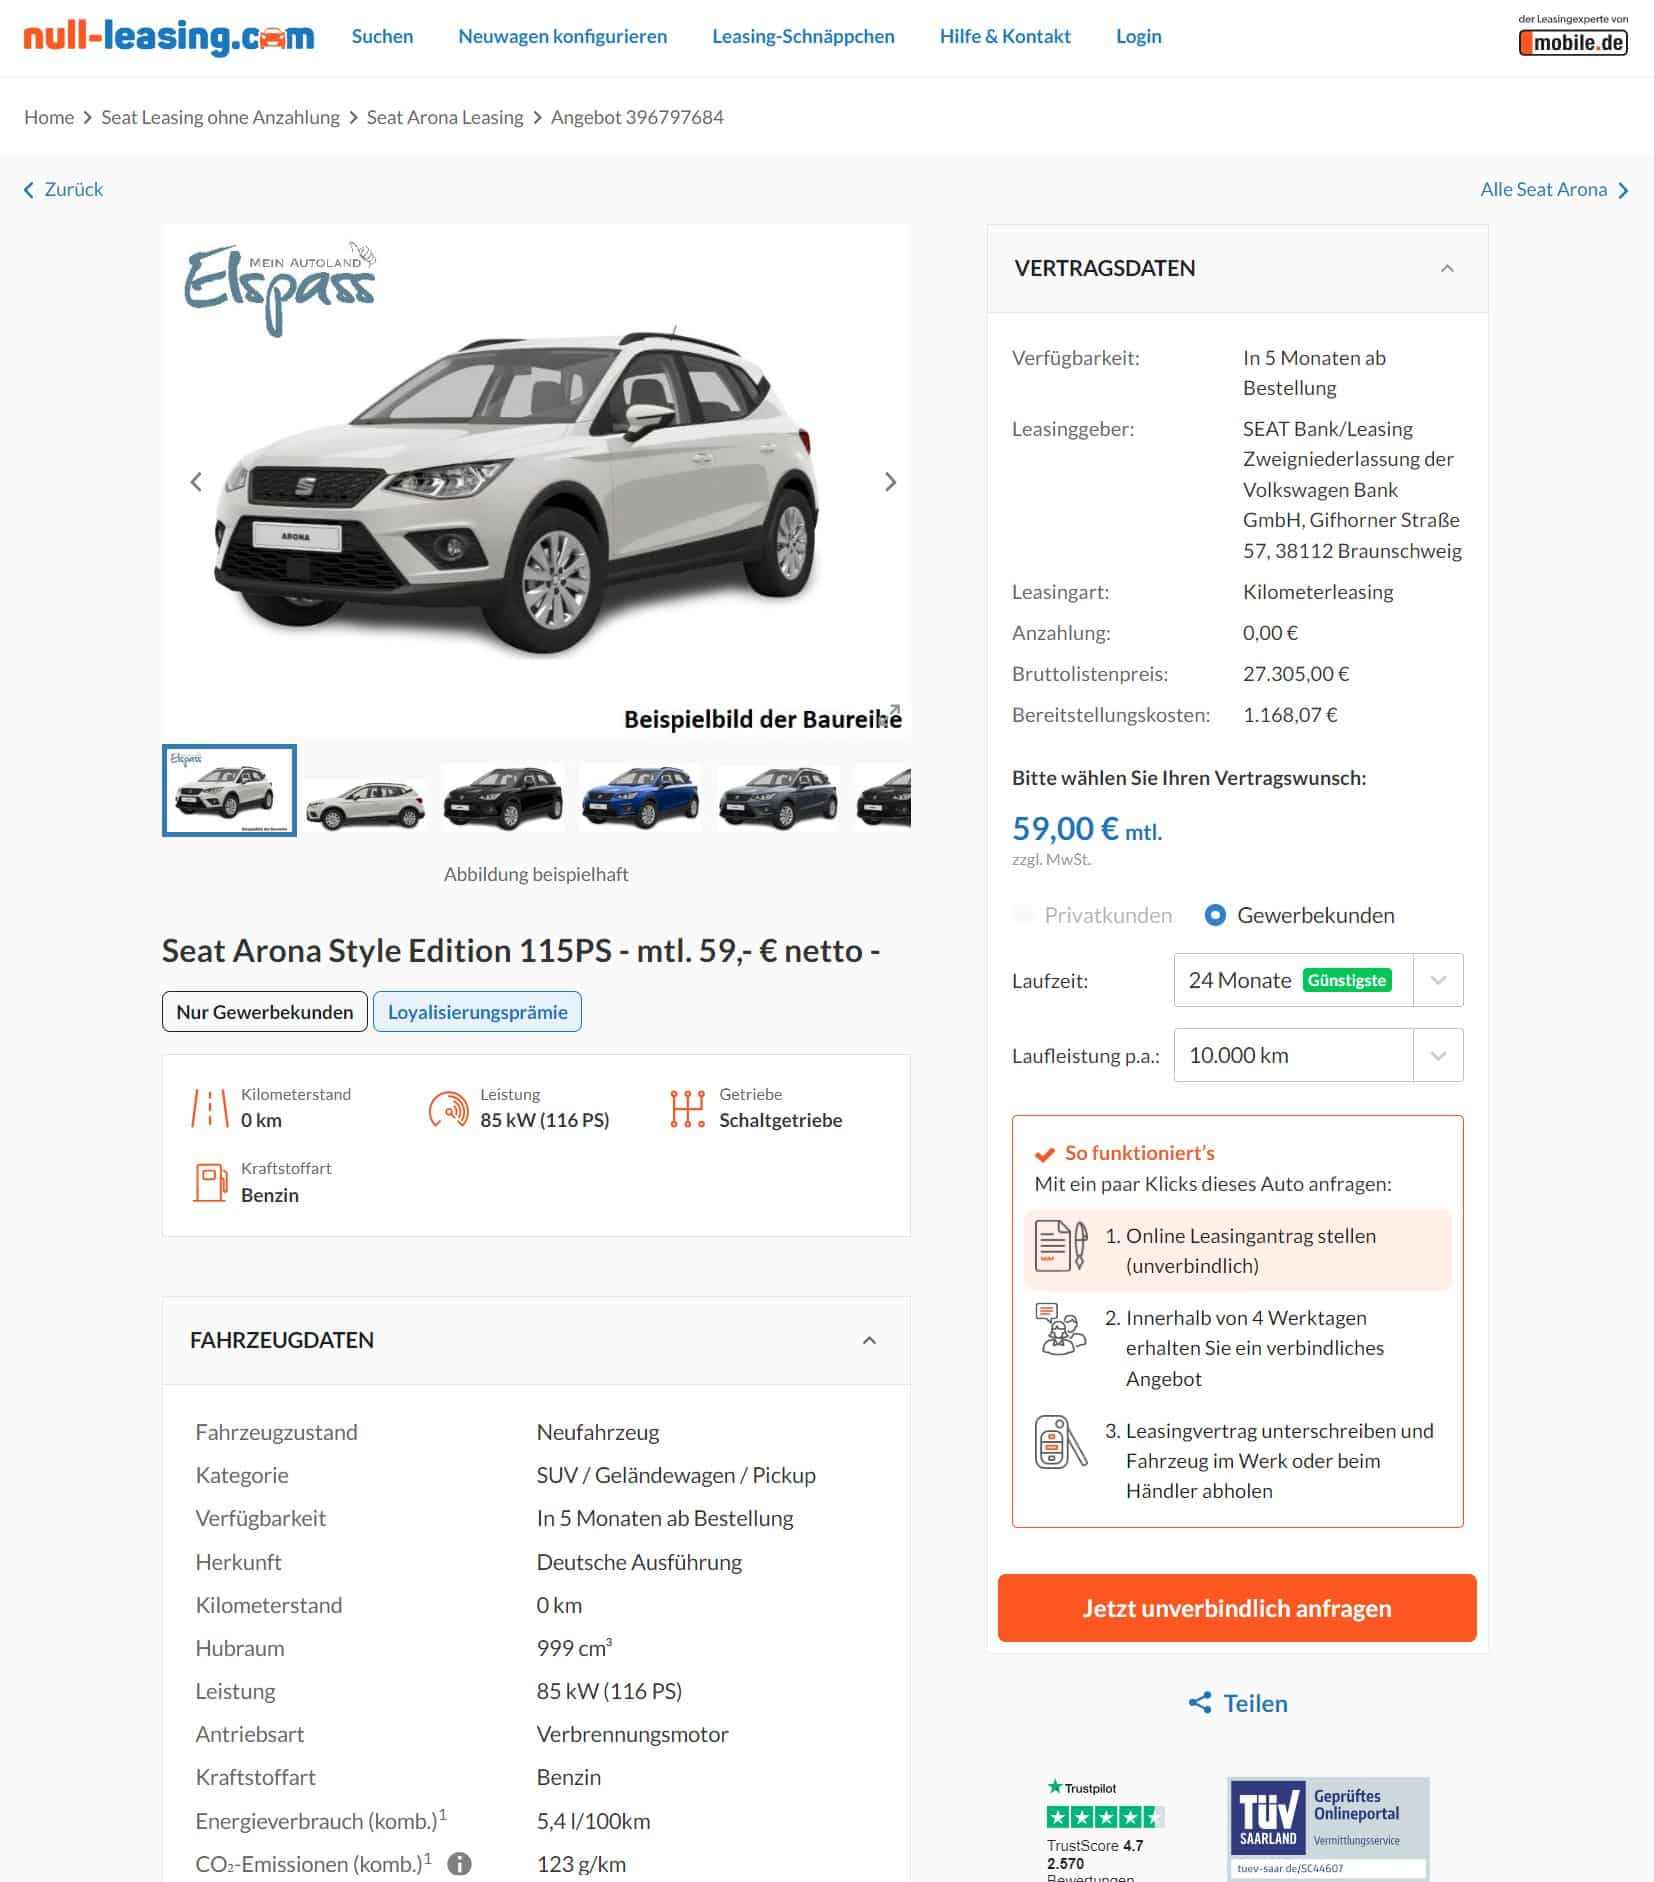Click Jetzt unverbindlich anfragen button
This screenshot has width=1654, height=1882.
pos(1237,1608)
